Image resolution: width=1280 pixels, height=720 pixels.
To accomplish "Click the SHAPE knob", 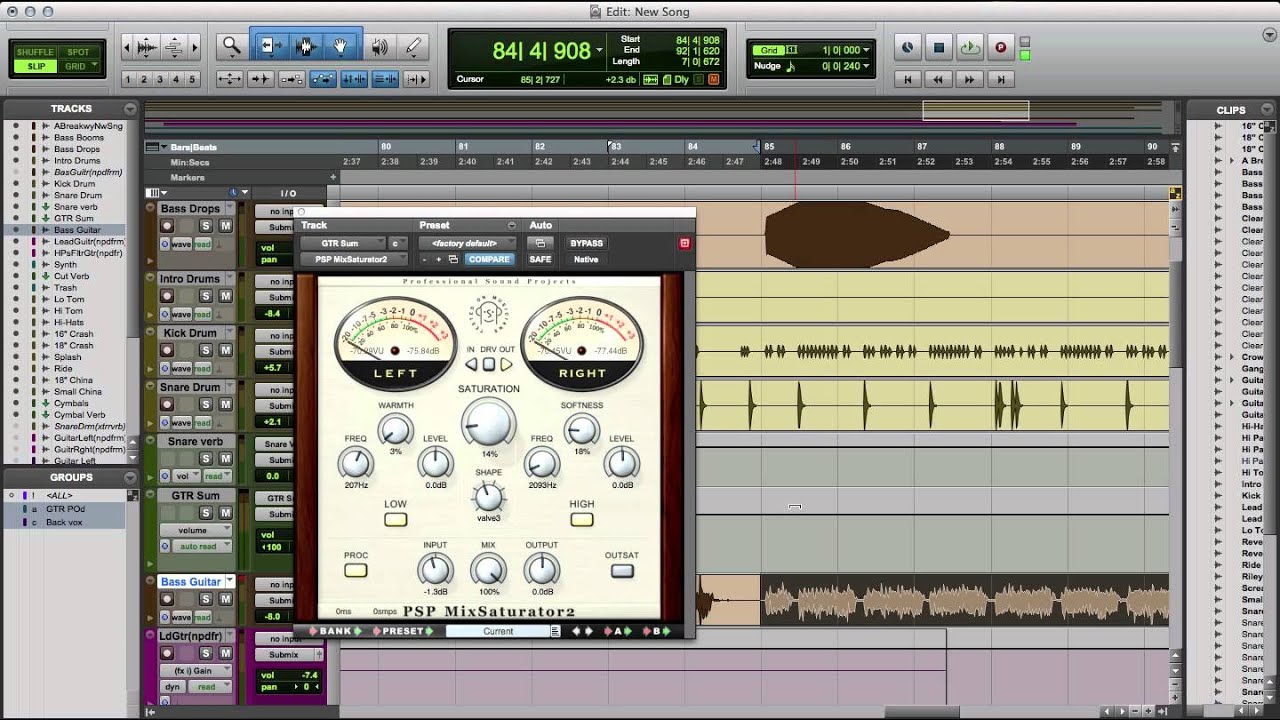I will tap(488, 496).
